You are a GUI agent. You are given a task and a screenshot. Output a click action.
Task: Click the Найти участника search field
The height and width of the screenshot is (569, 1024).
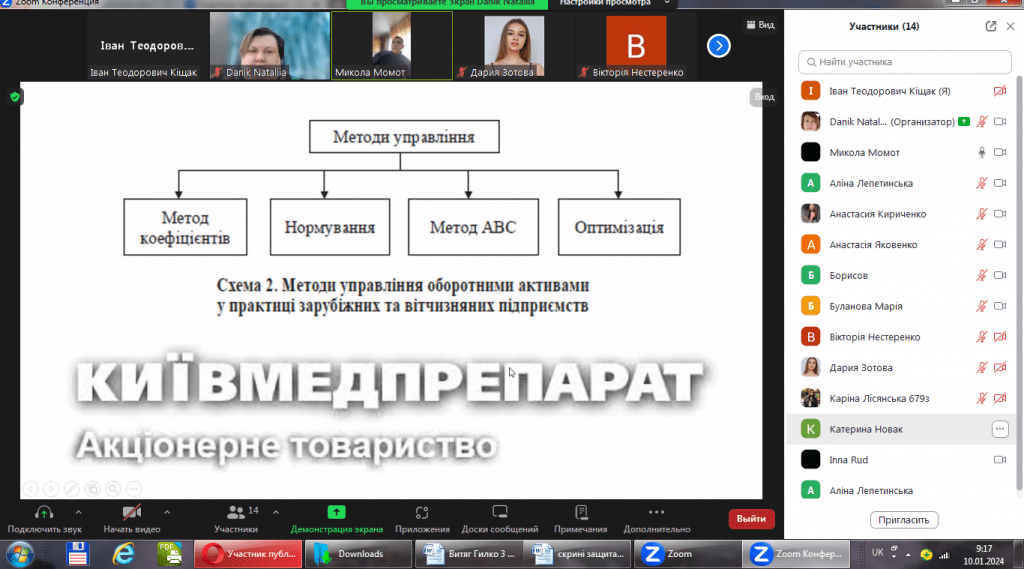pos(904,62)
